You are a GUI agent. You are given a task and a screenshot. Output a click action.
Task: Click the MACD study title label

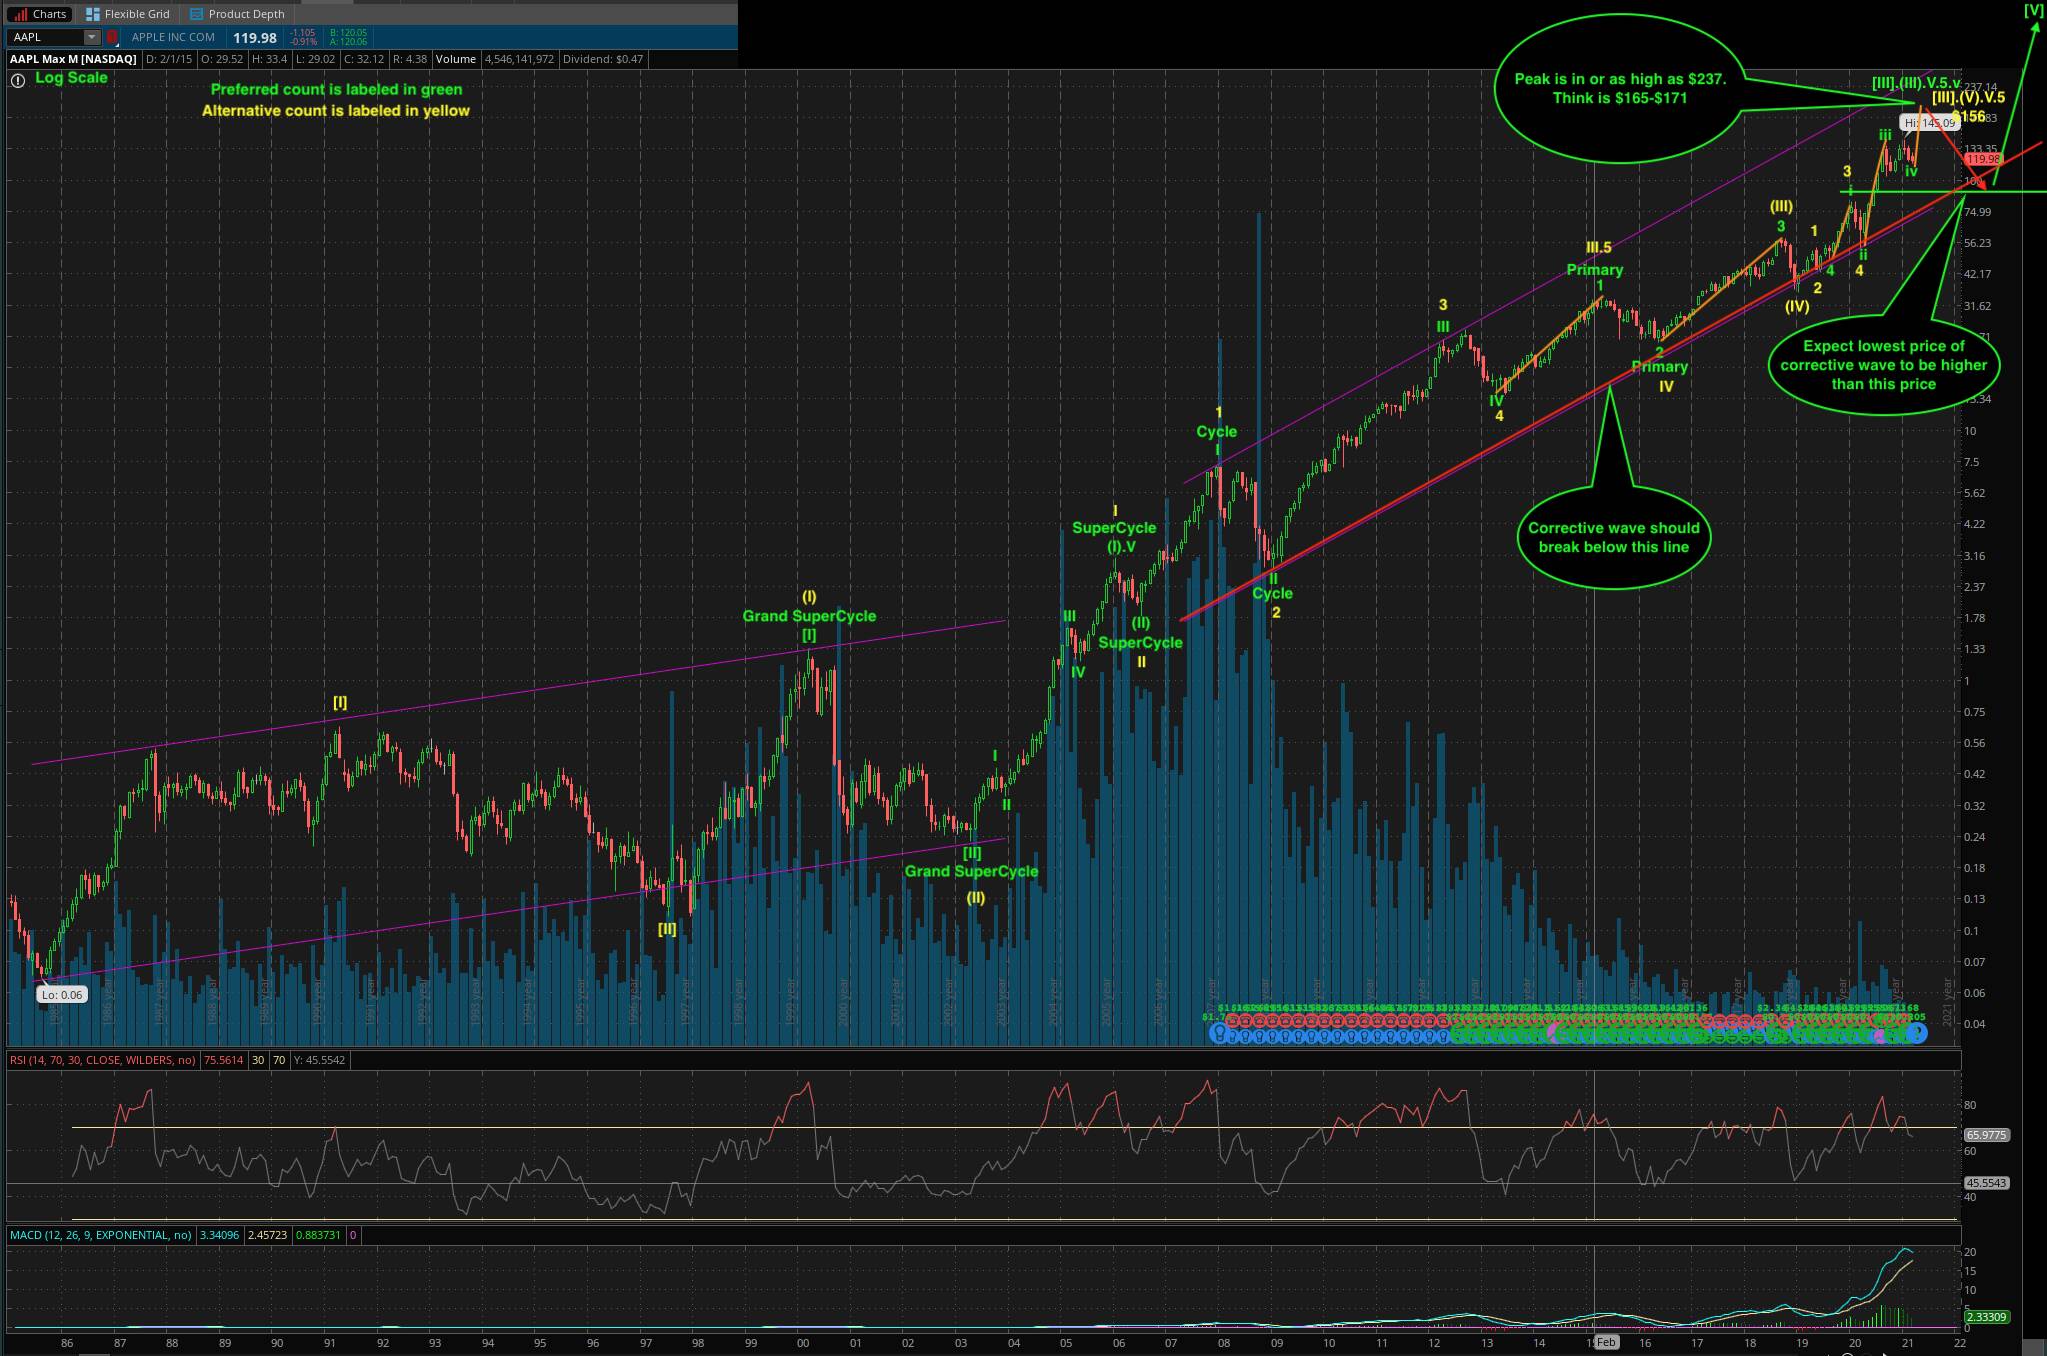click(101, 1235)
